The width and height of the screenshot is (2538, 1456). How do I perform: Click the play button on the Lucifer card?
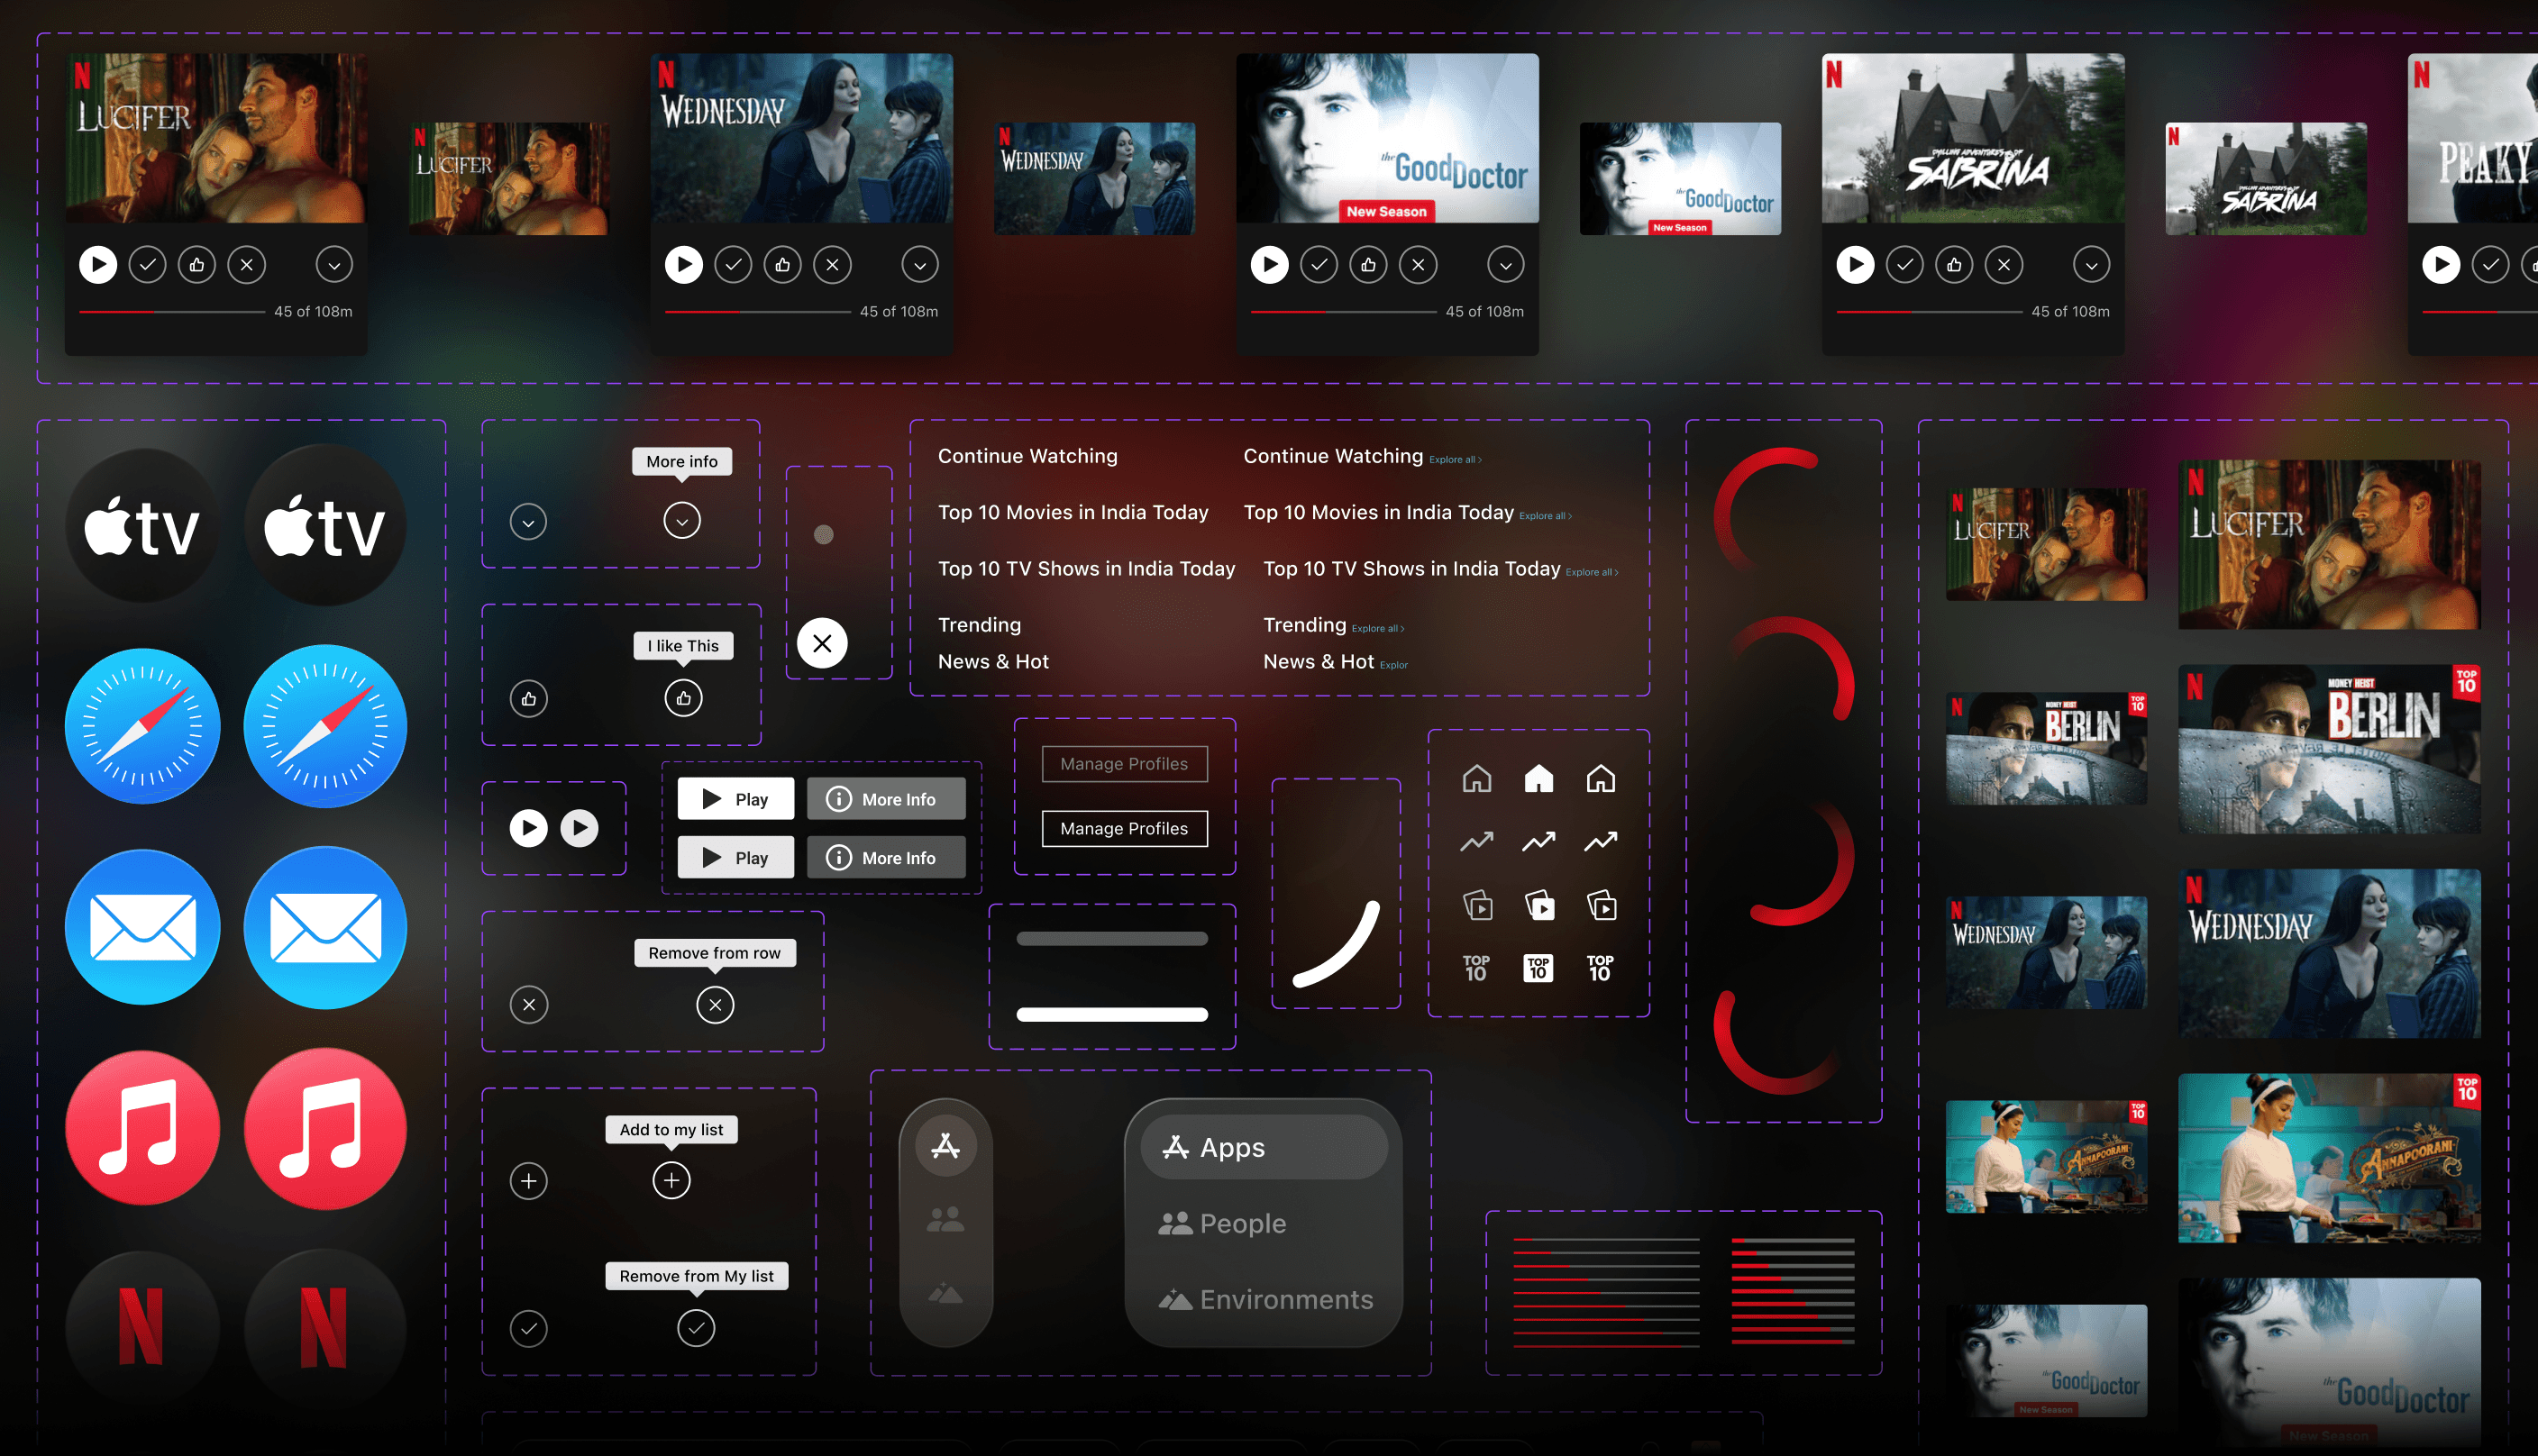point(98,265)
